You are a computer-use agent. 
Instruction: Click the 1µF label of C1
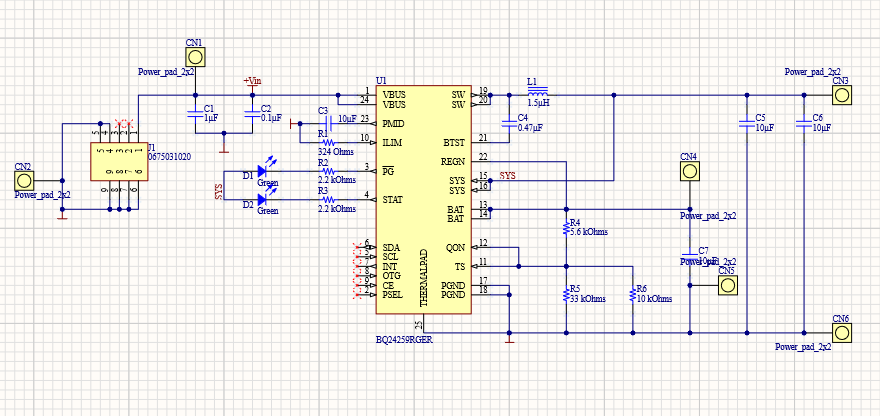coord(210,118)
